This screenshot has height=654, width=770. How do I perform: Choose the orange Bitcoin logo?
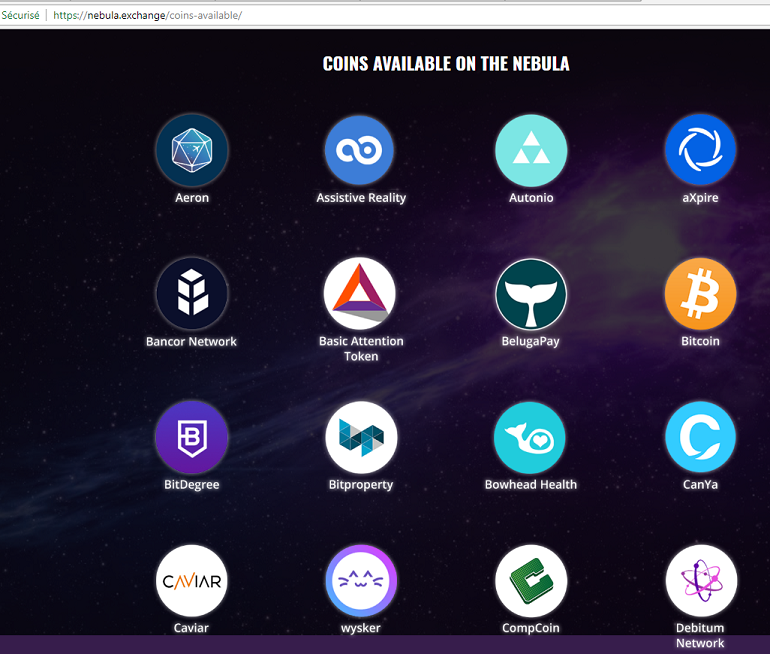click(x=700, y=294)
